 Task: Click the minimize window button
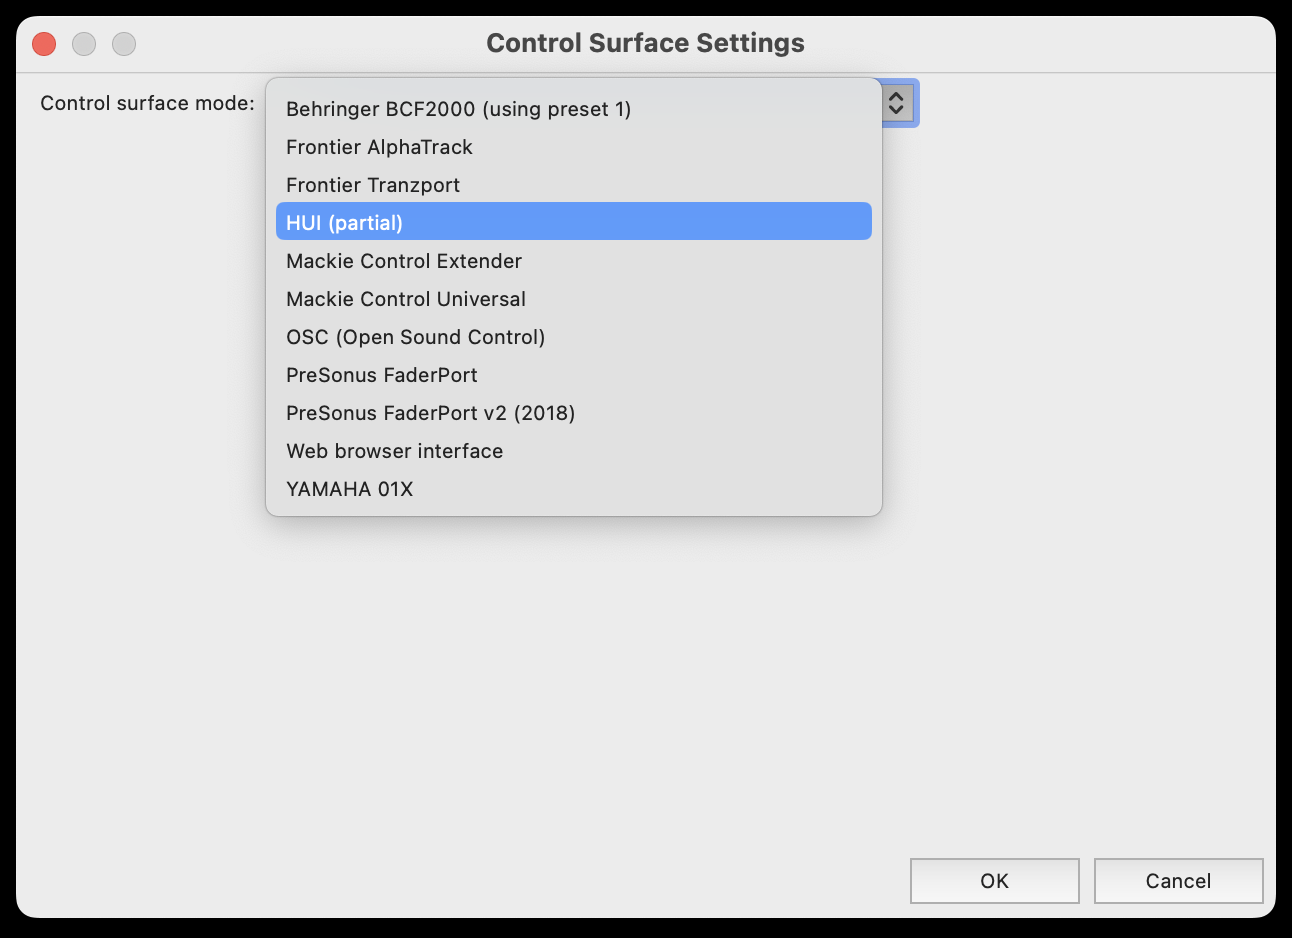[84, 44]
